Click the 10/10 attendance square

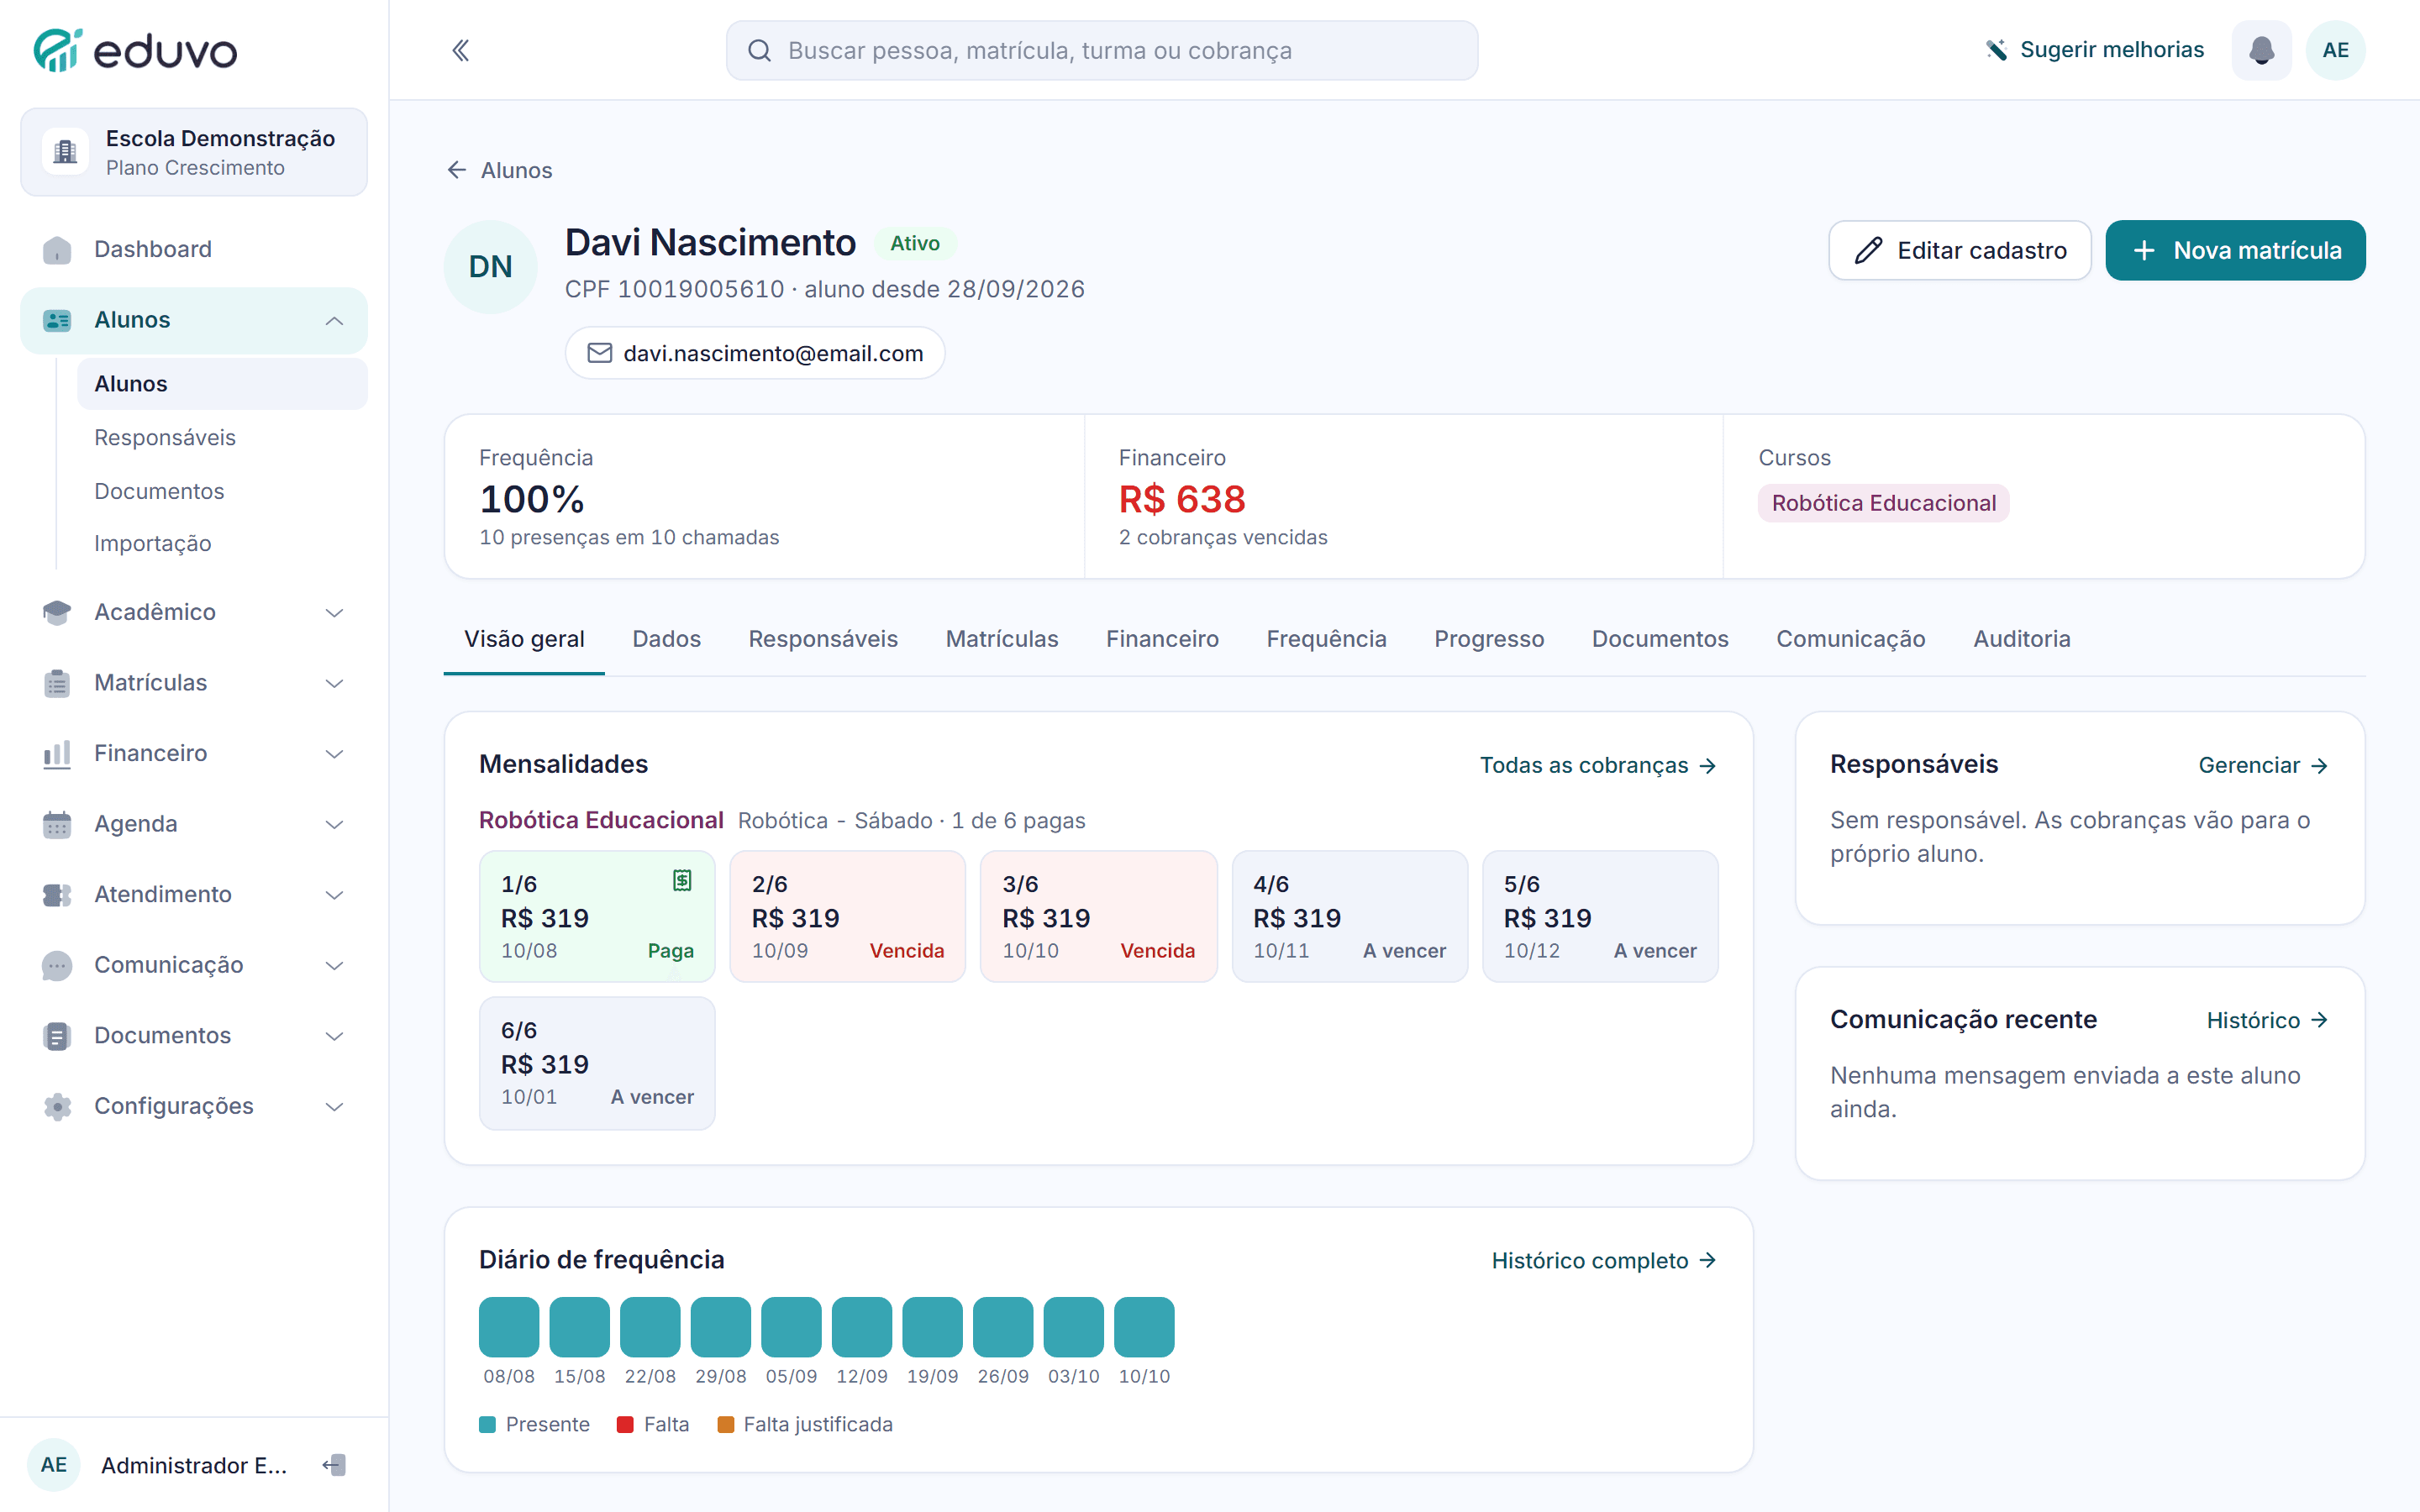(1144, 1327)
